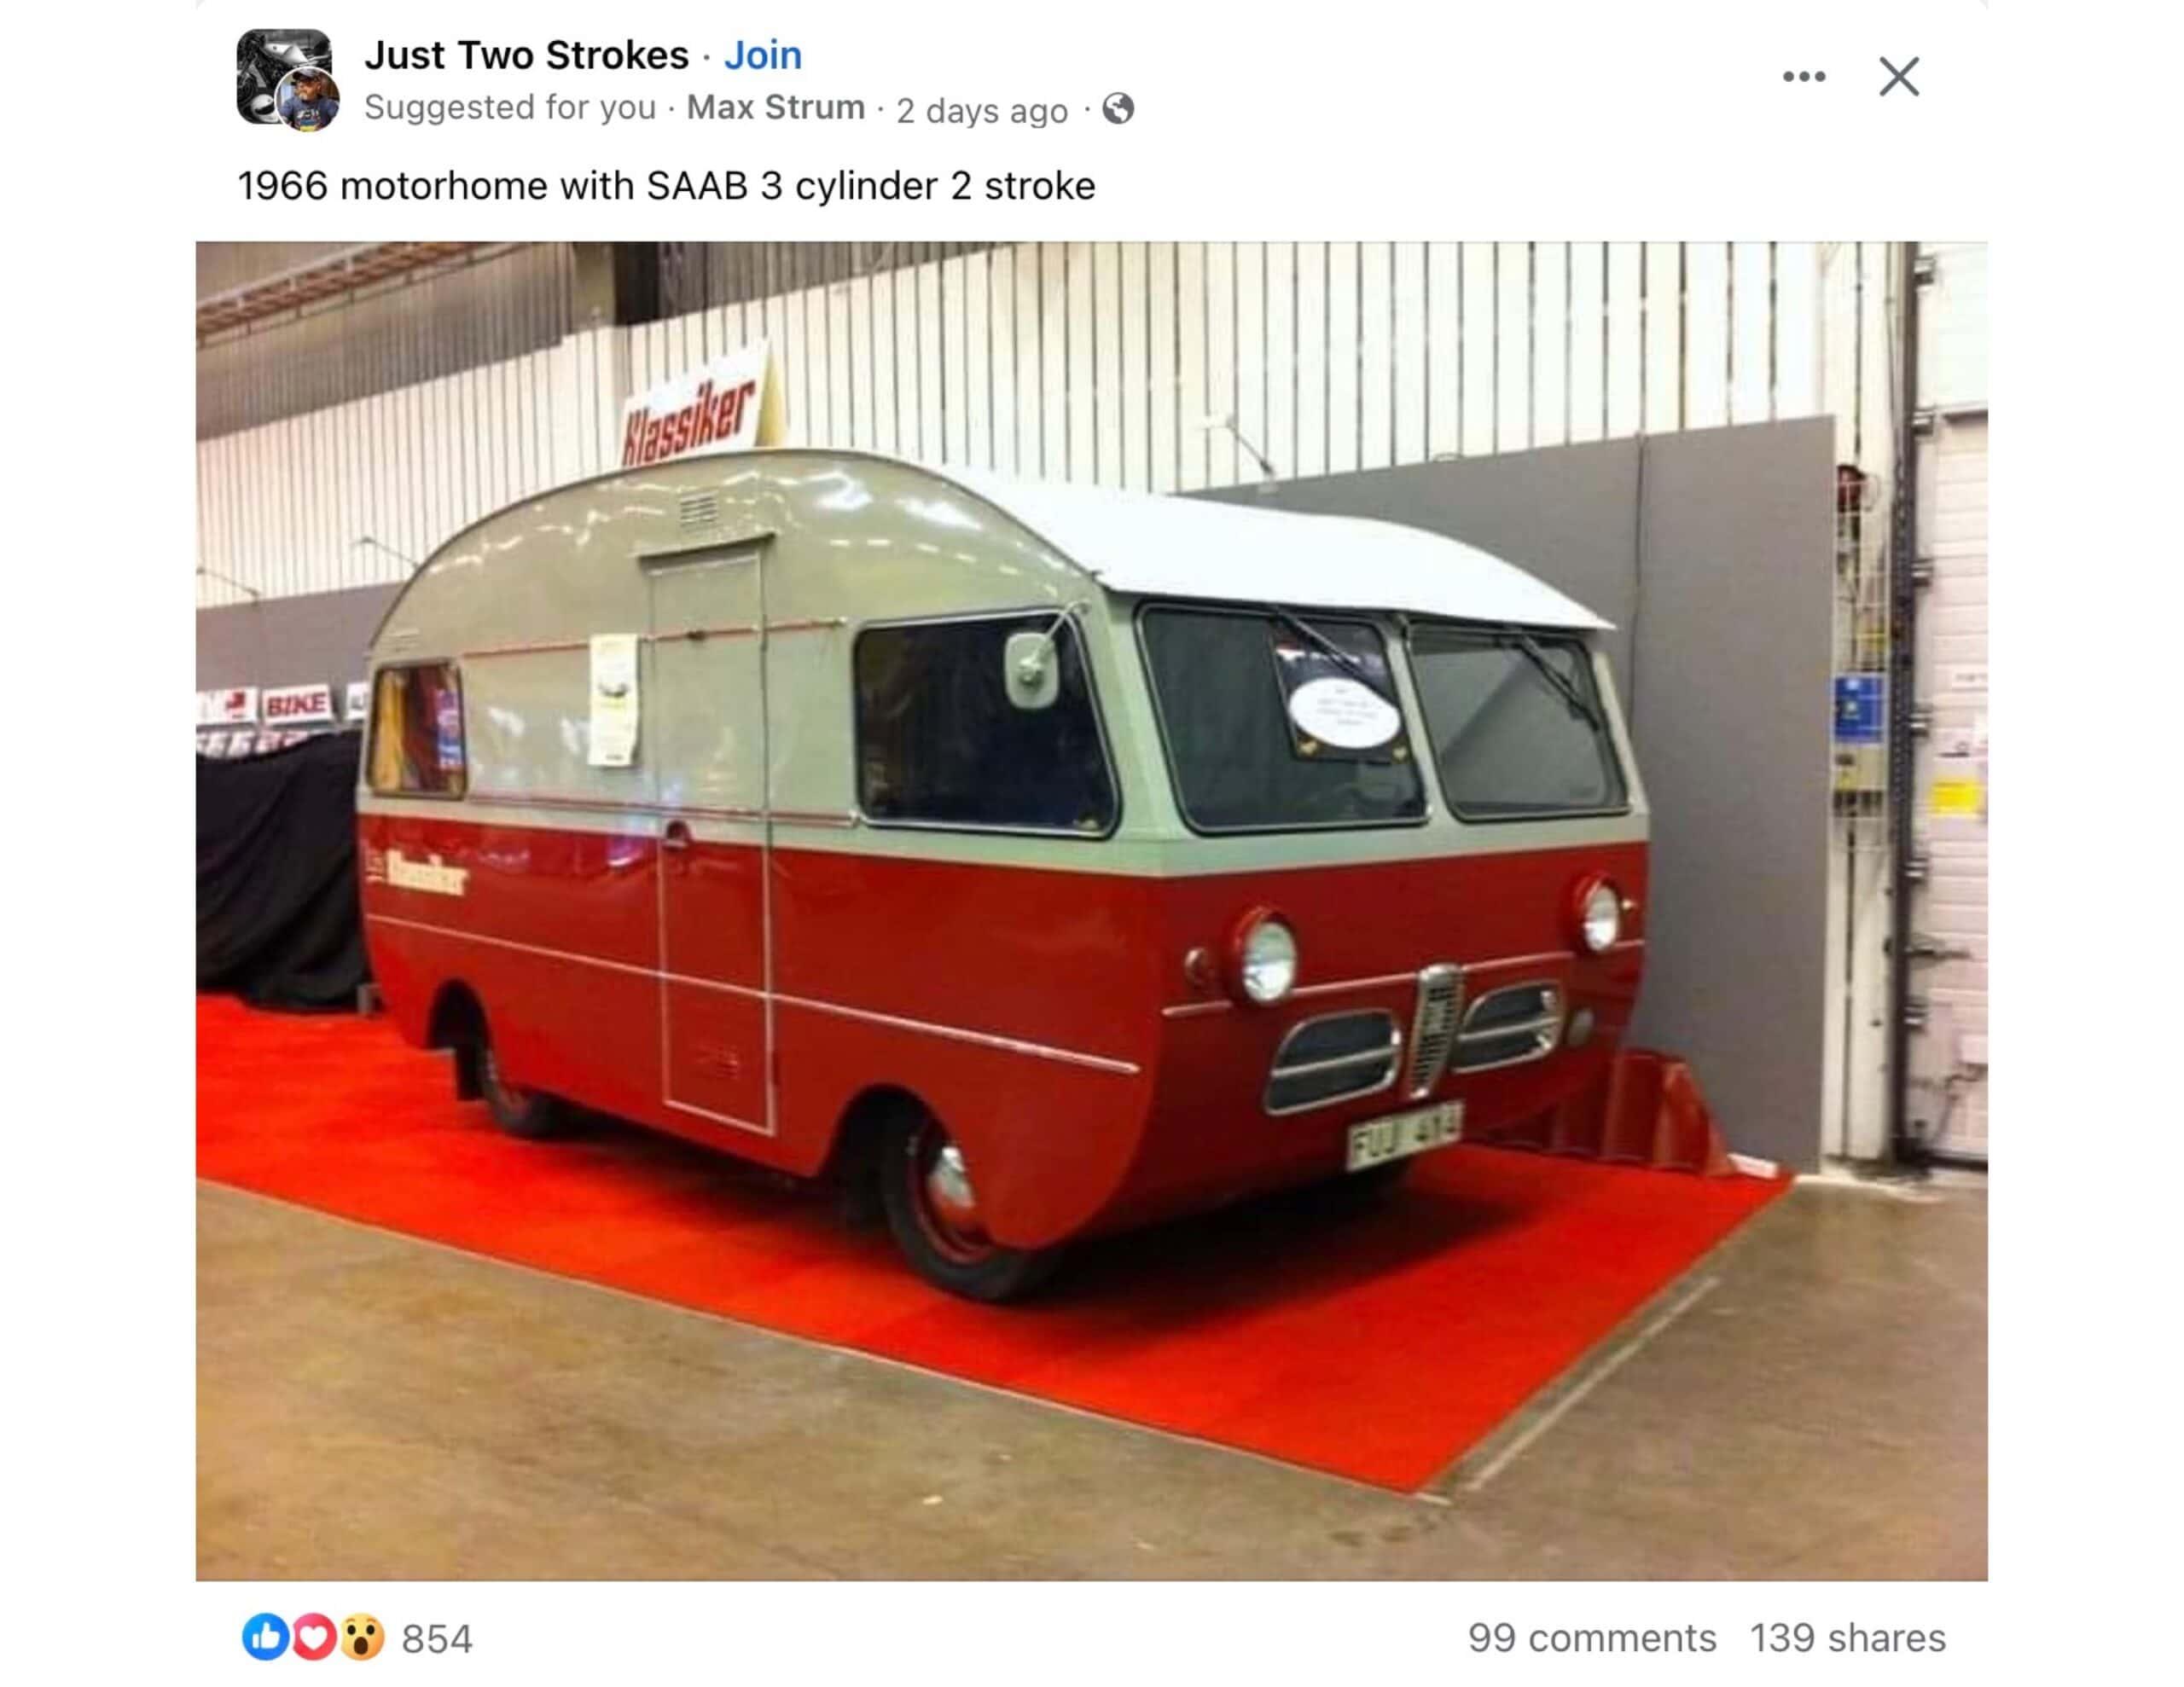The width and height of the screenshot is (2184, 1687).
Task: Close the post with the X icon
Action: tap(1898, 77)
